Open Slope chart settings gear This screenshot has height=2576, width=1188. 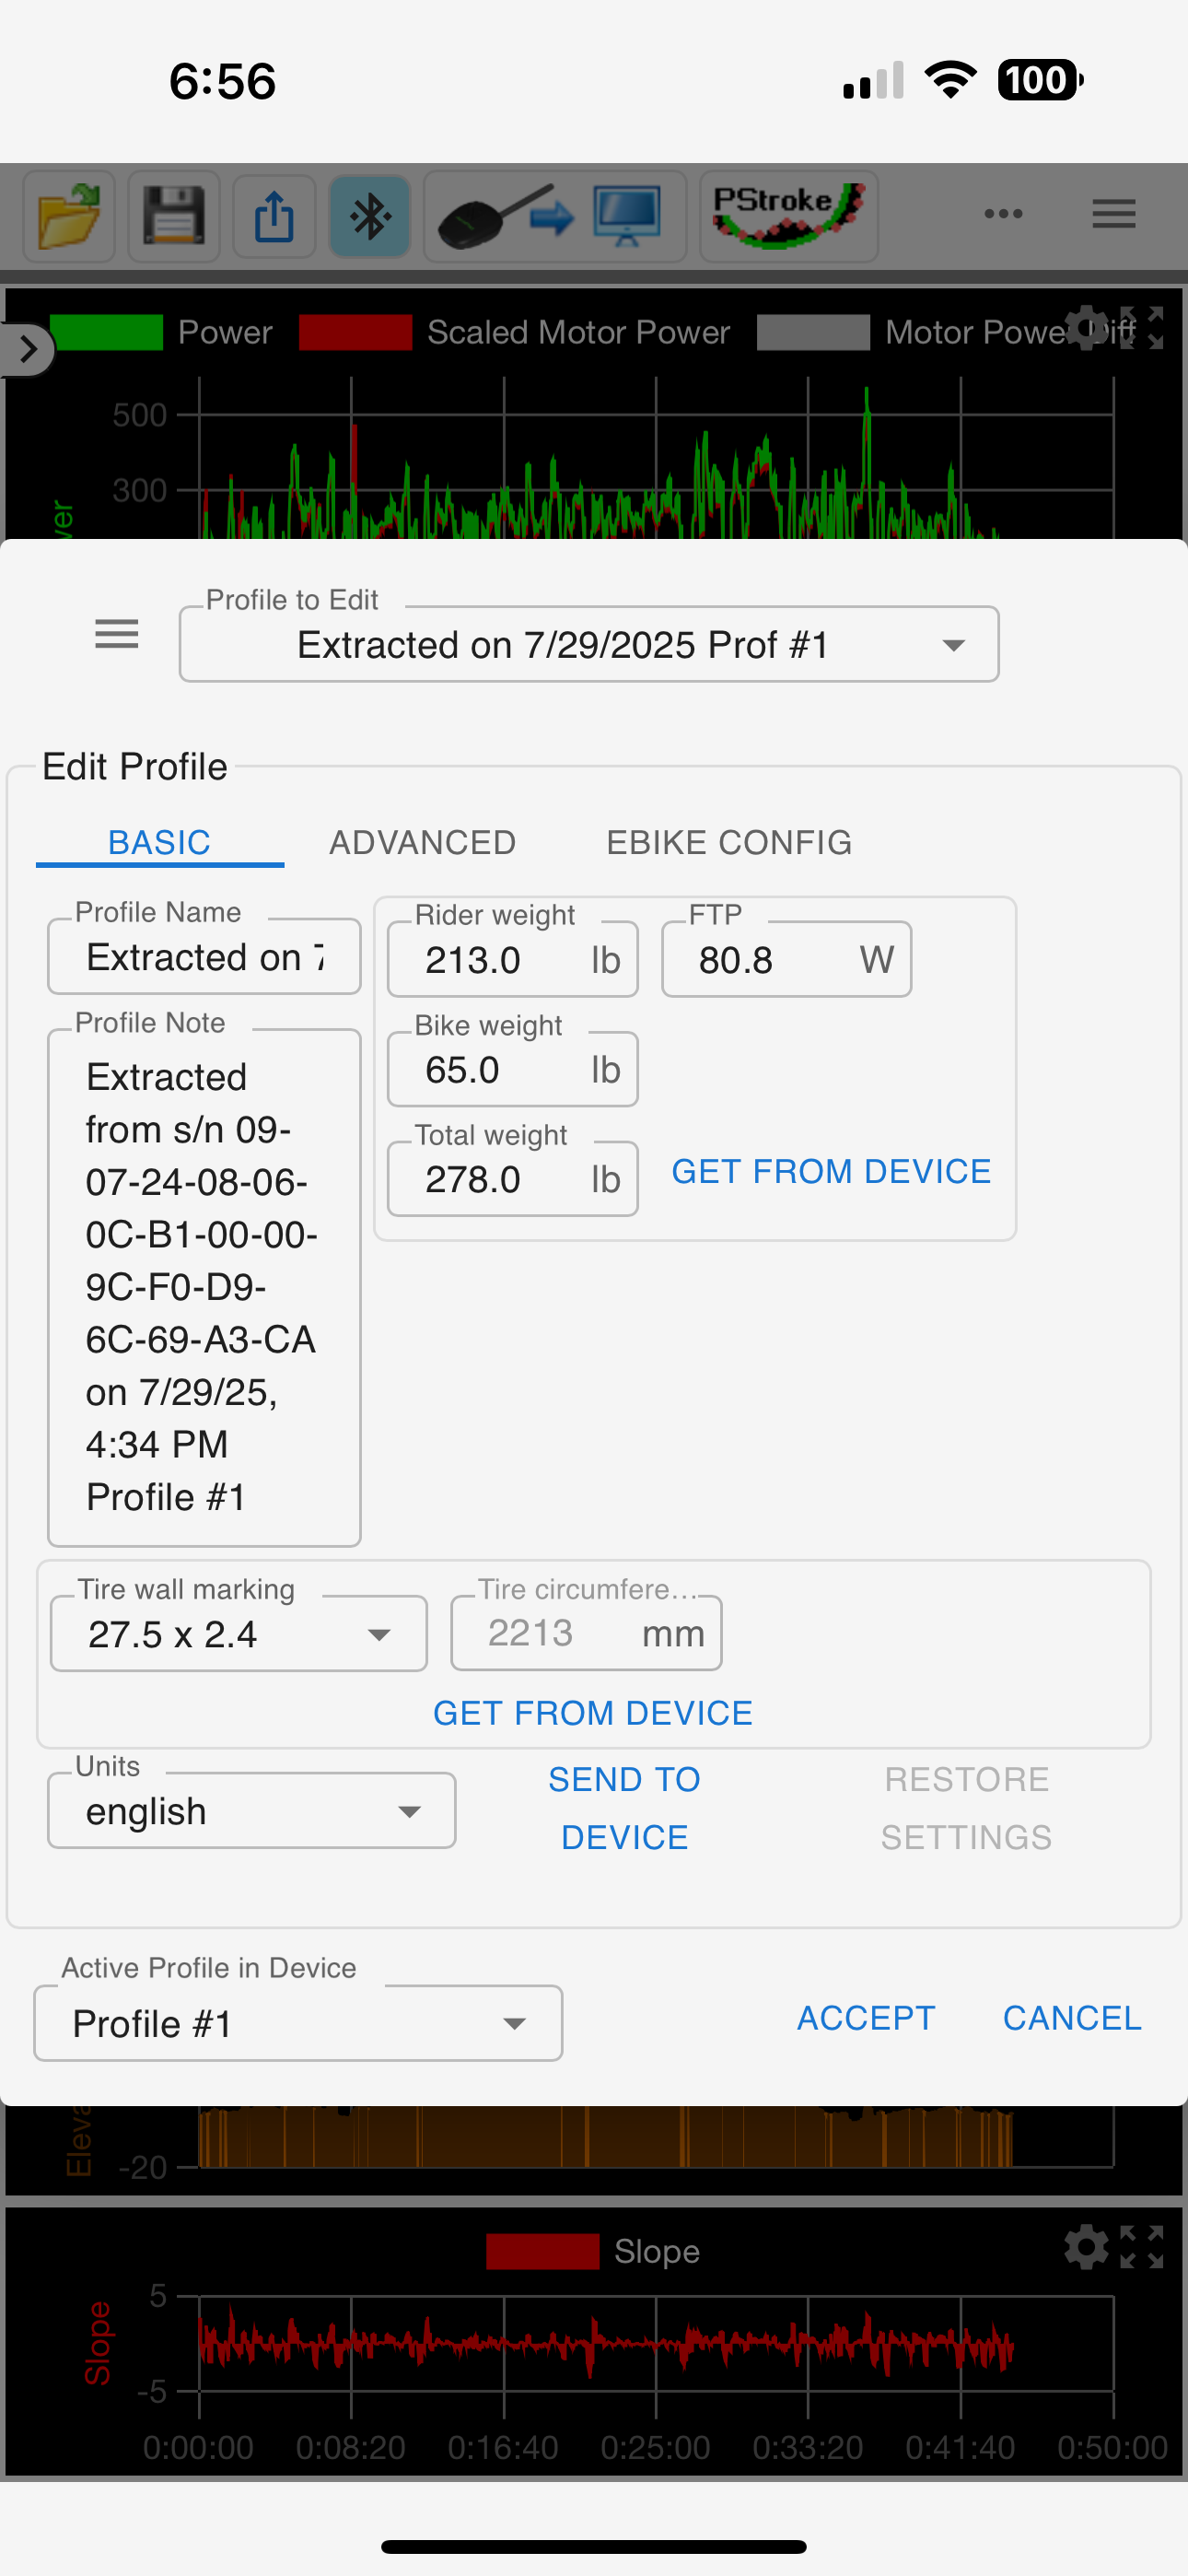[1086, 2247]
